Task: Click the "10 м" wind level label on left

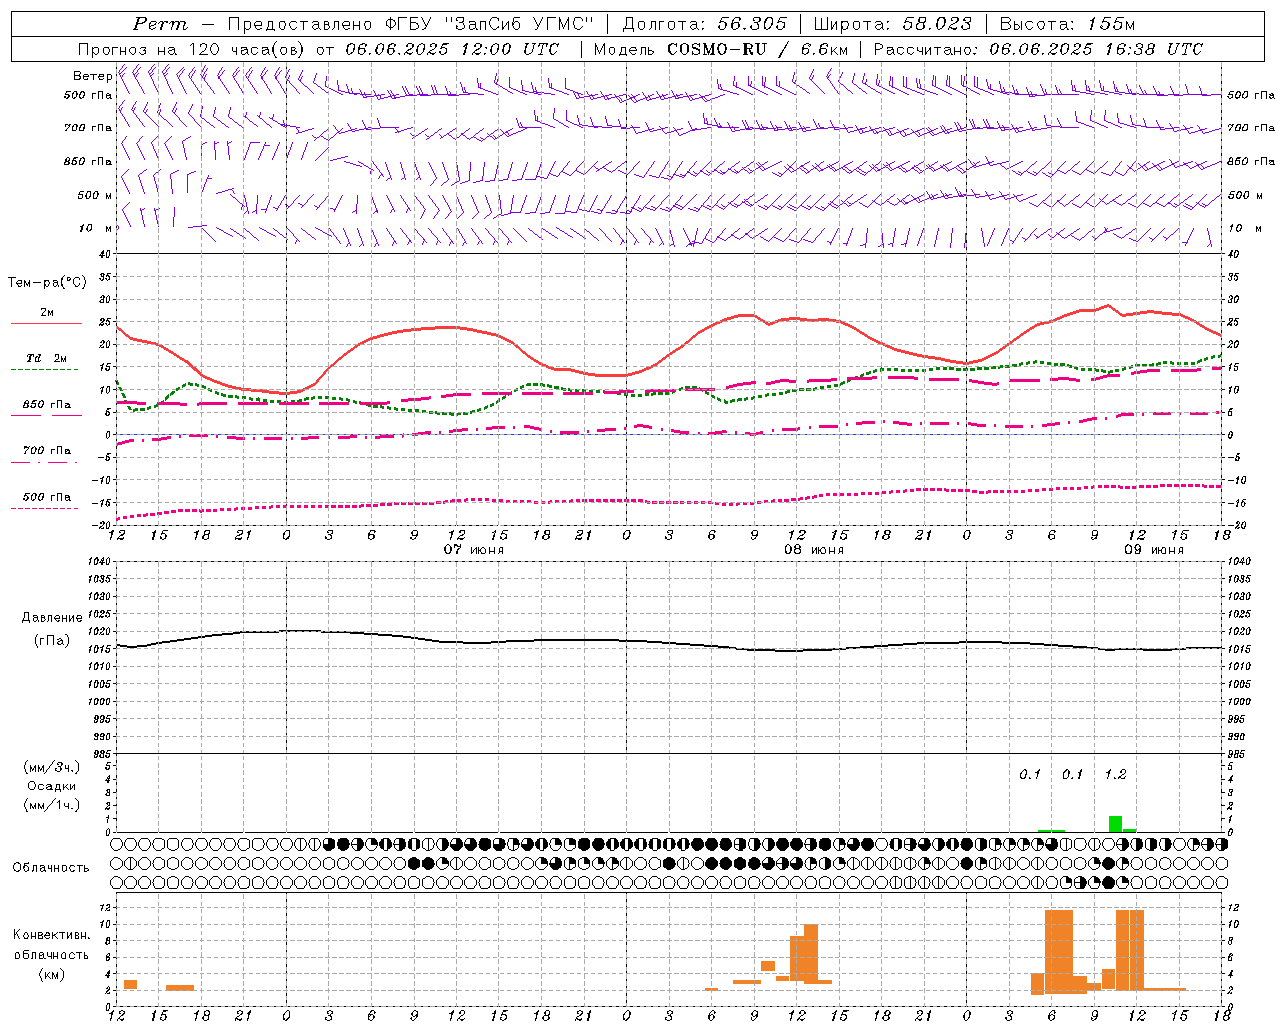Action: point(96,228)
